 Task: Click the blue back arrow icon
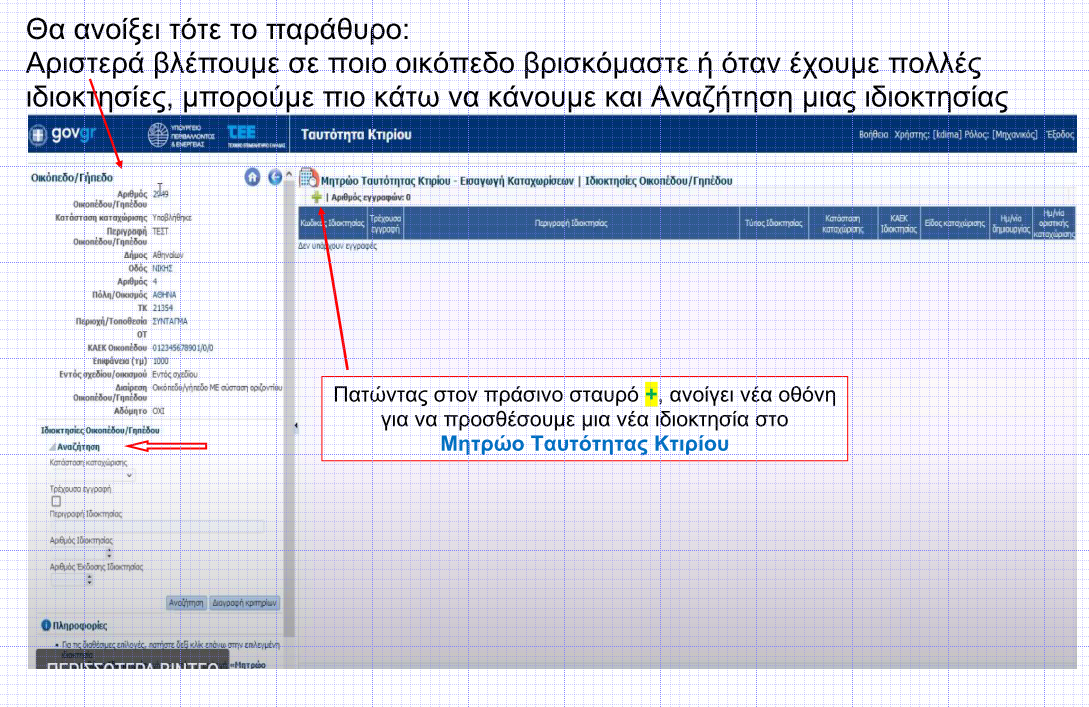click(277, 177)
